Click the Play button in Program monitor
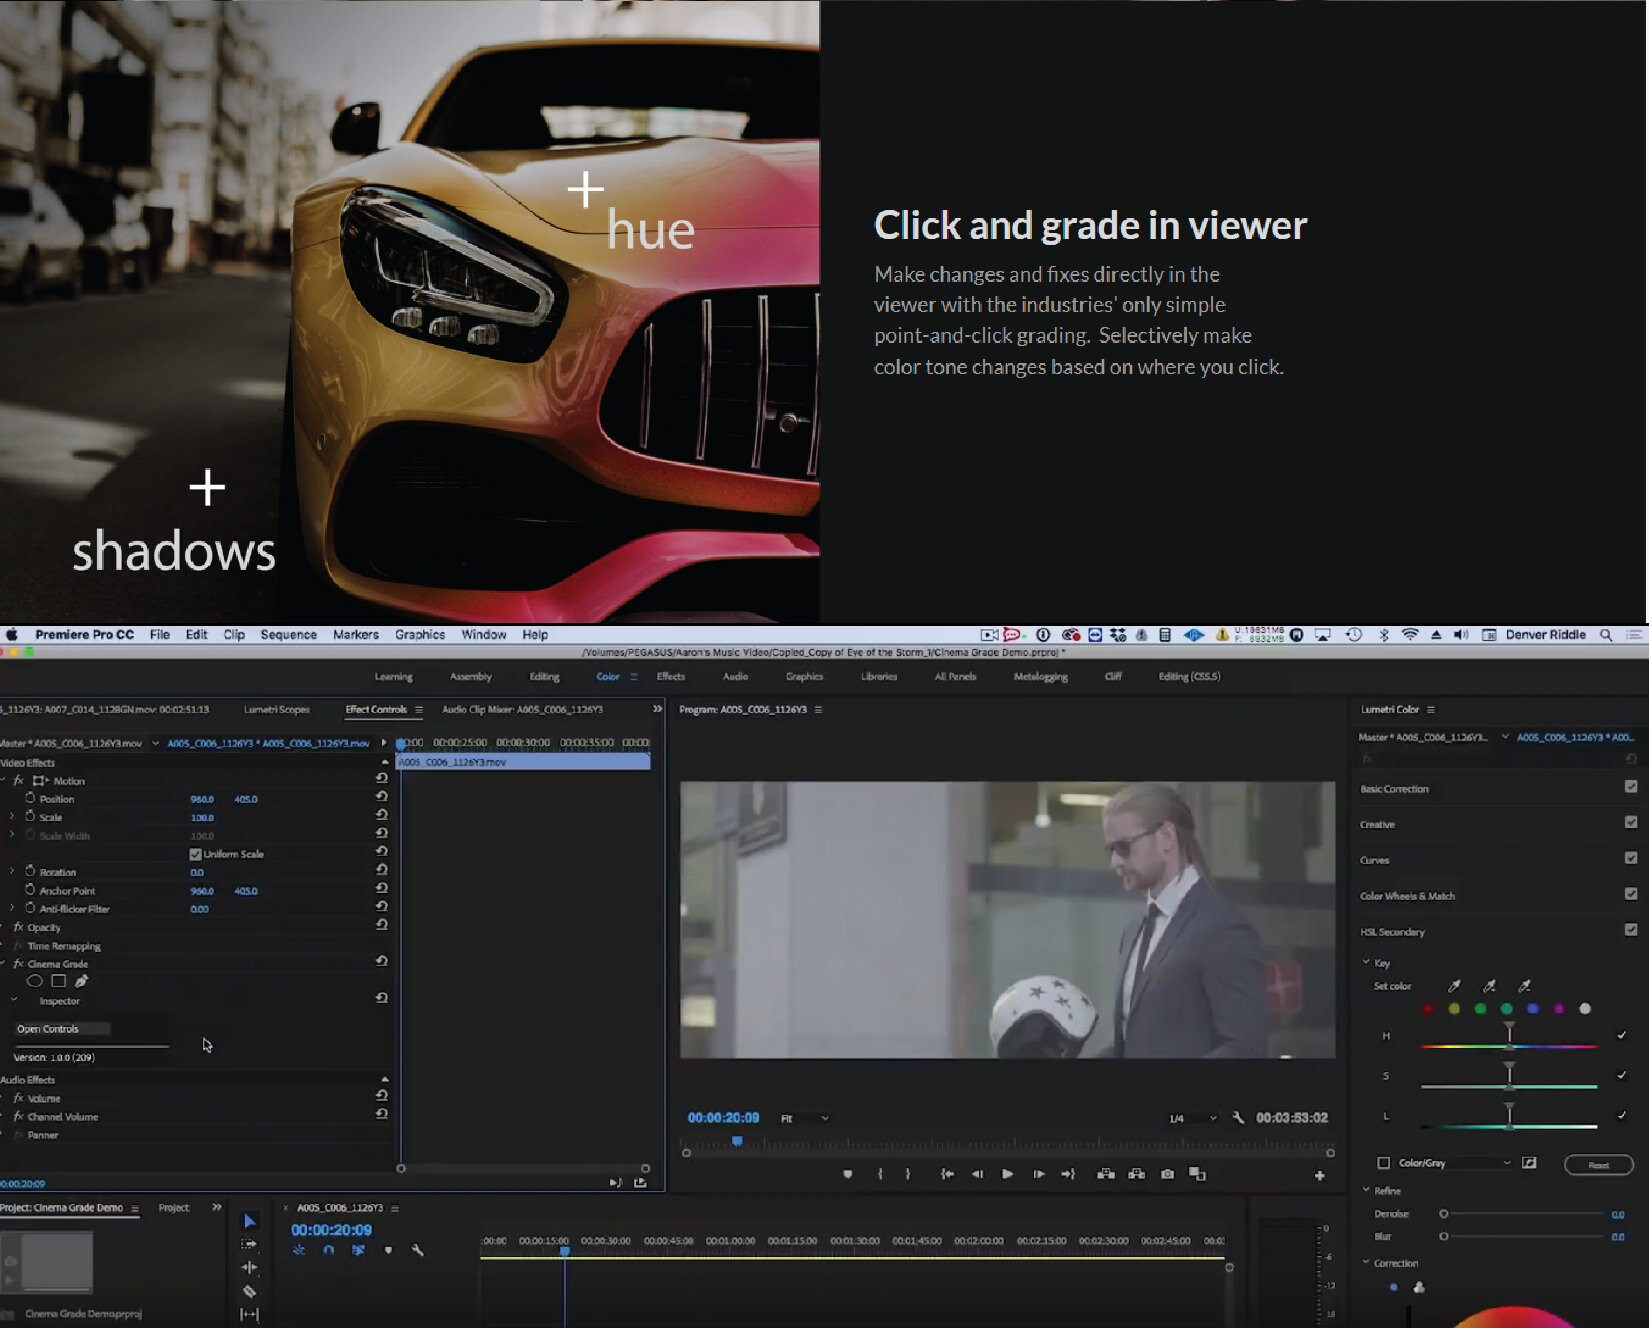1649x1328 pixels. tap(1007, 1175)
